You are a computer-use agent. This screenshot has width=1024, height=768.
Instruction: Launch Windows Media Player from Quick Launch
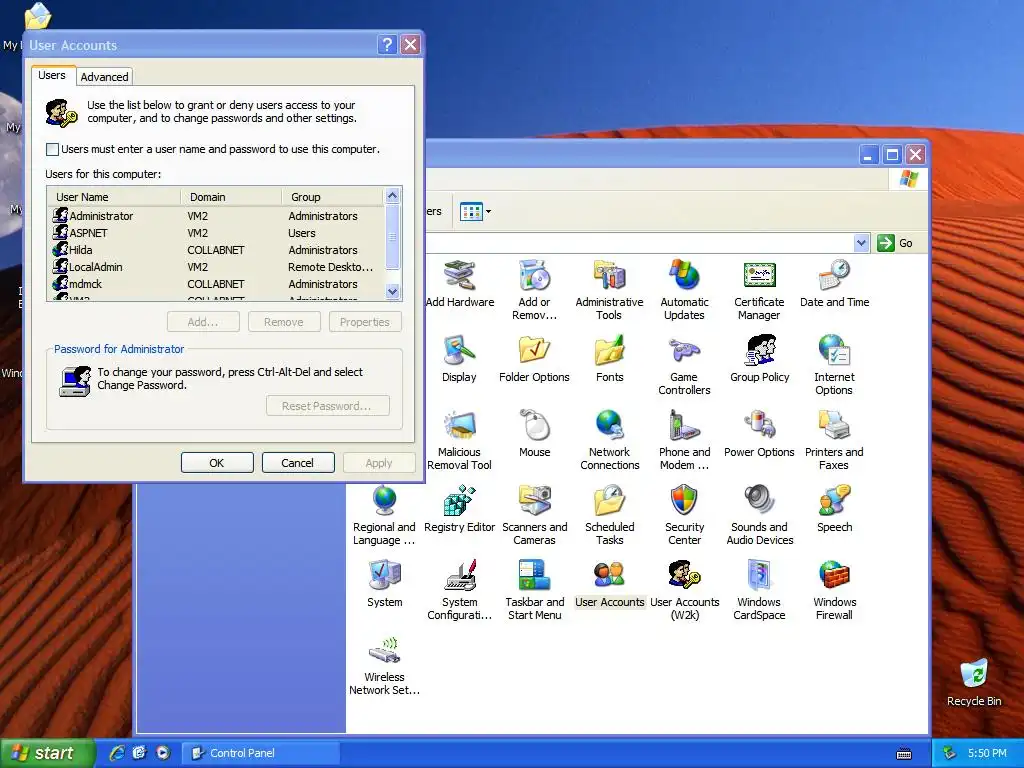coord(163,752)
